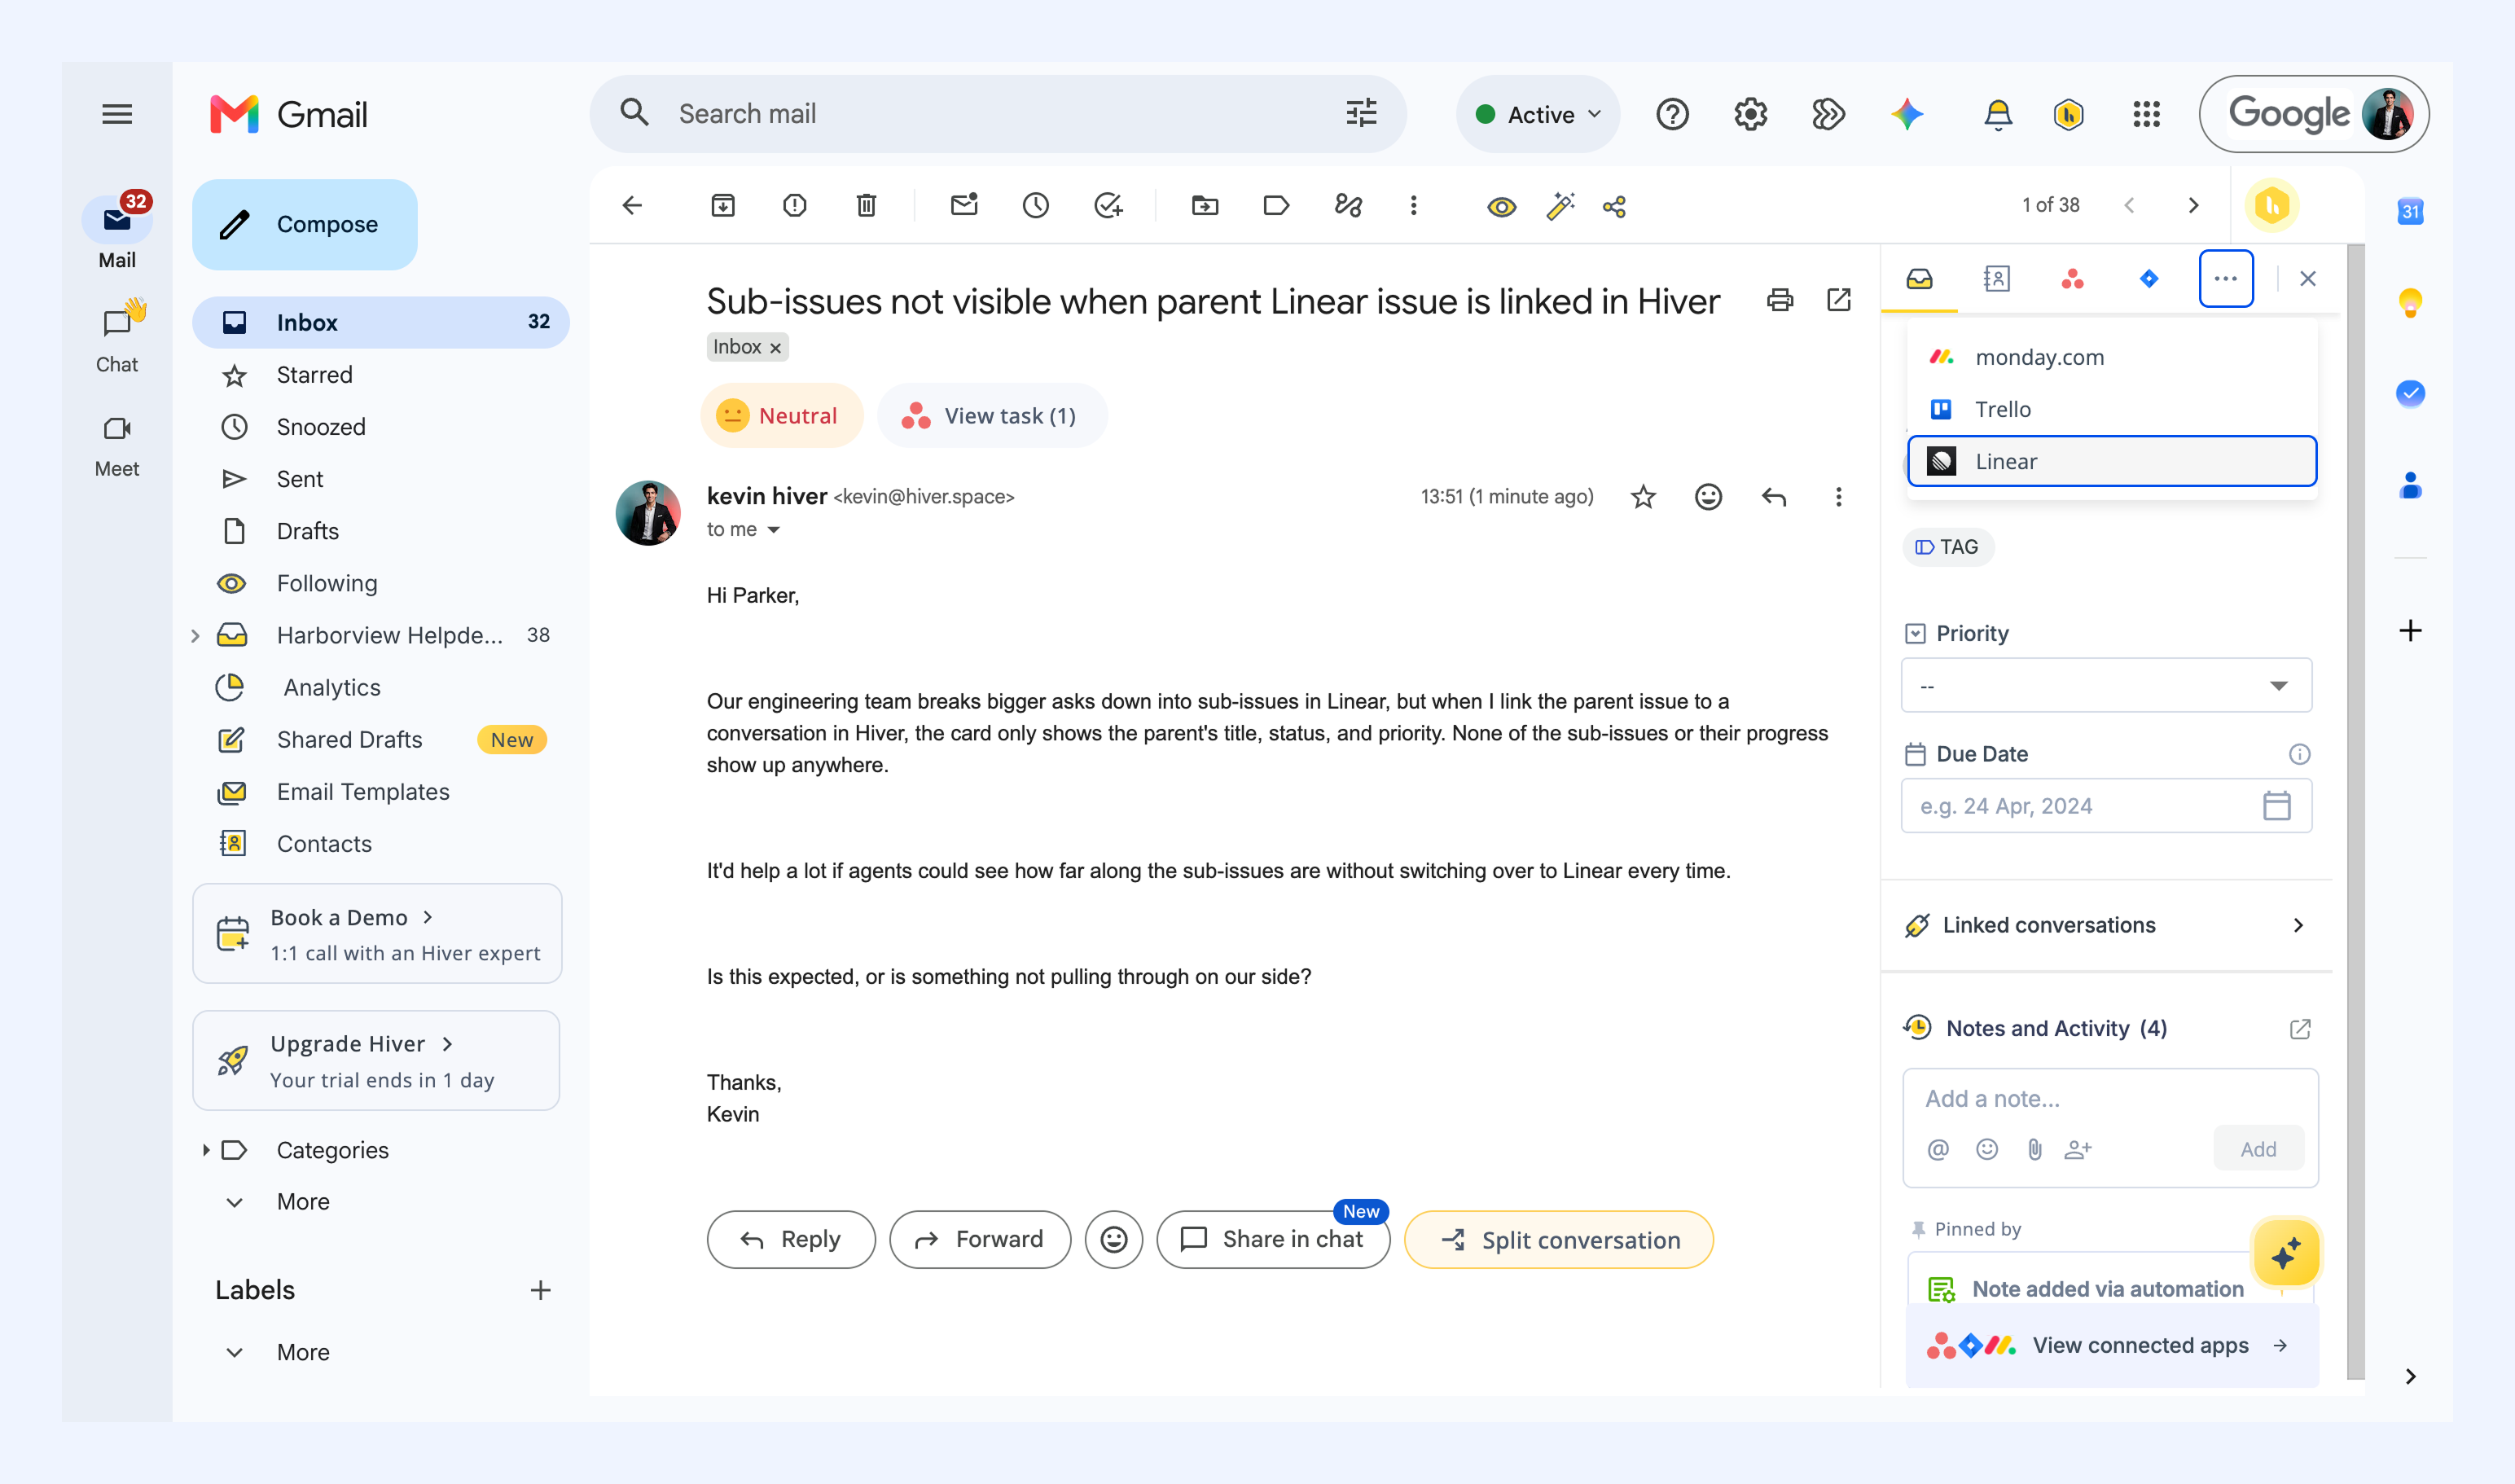
Task: Click the share icon in email toolbar
Action: [1614, 206]
